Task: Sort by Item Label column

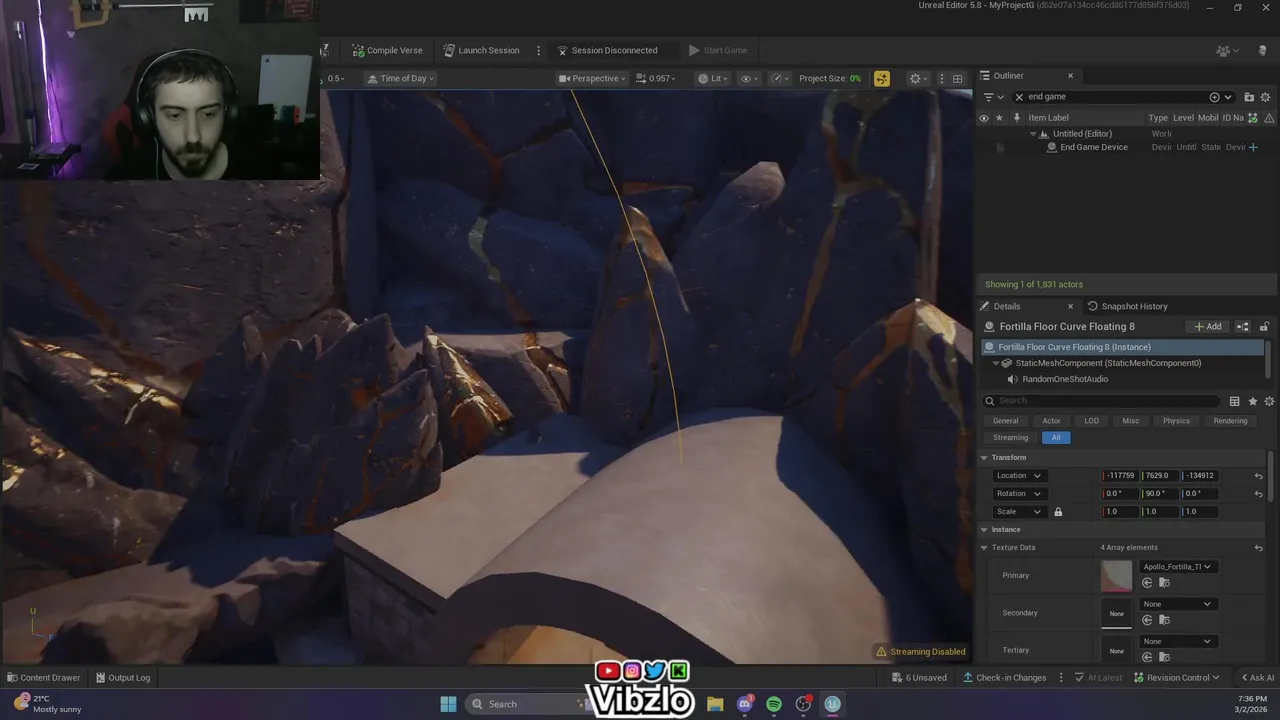Action: click(x=1048, y=118)
